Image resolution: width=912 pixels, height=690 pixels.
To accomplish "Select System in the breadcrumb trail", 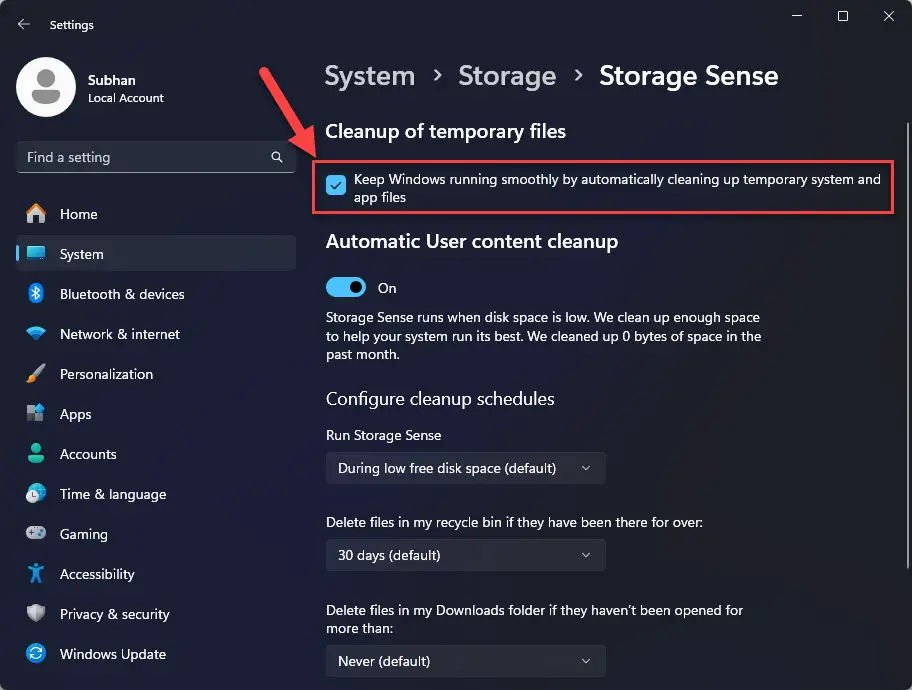I will (369, 76).
